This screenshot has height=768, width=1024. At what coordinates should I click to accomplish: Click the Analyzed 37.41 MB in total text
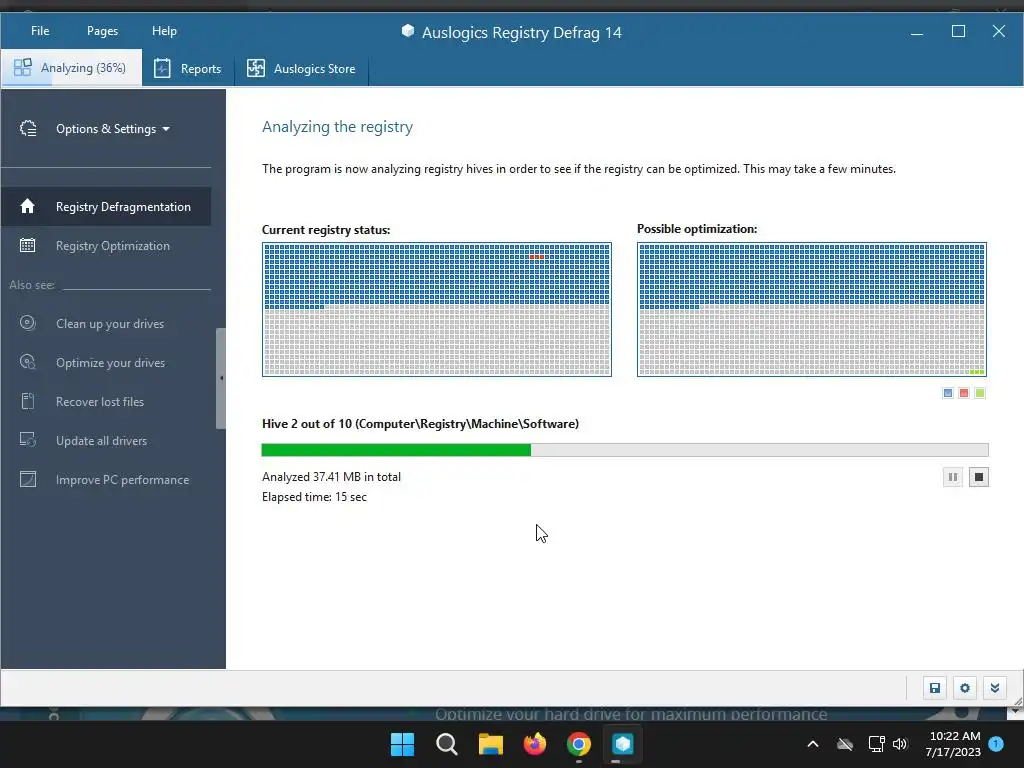coord(331,477)
